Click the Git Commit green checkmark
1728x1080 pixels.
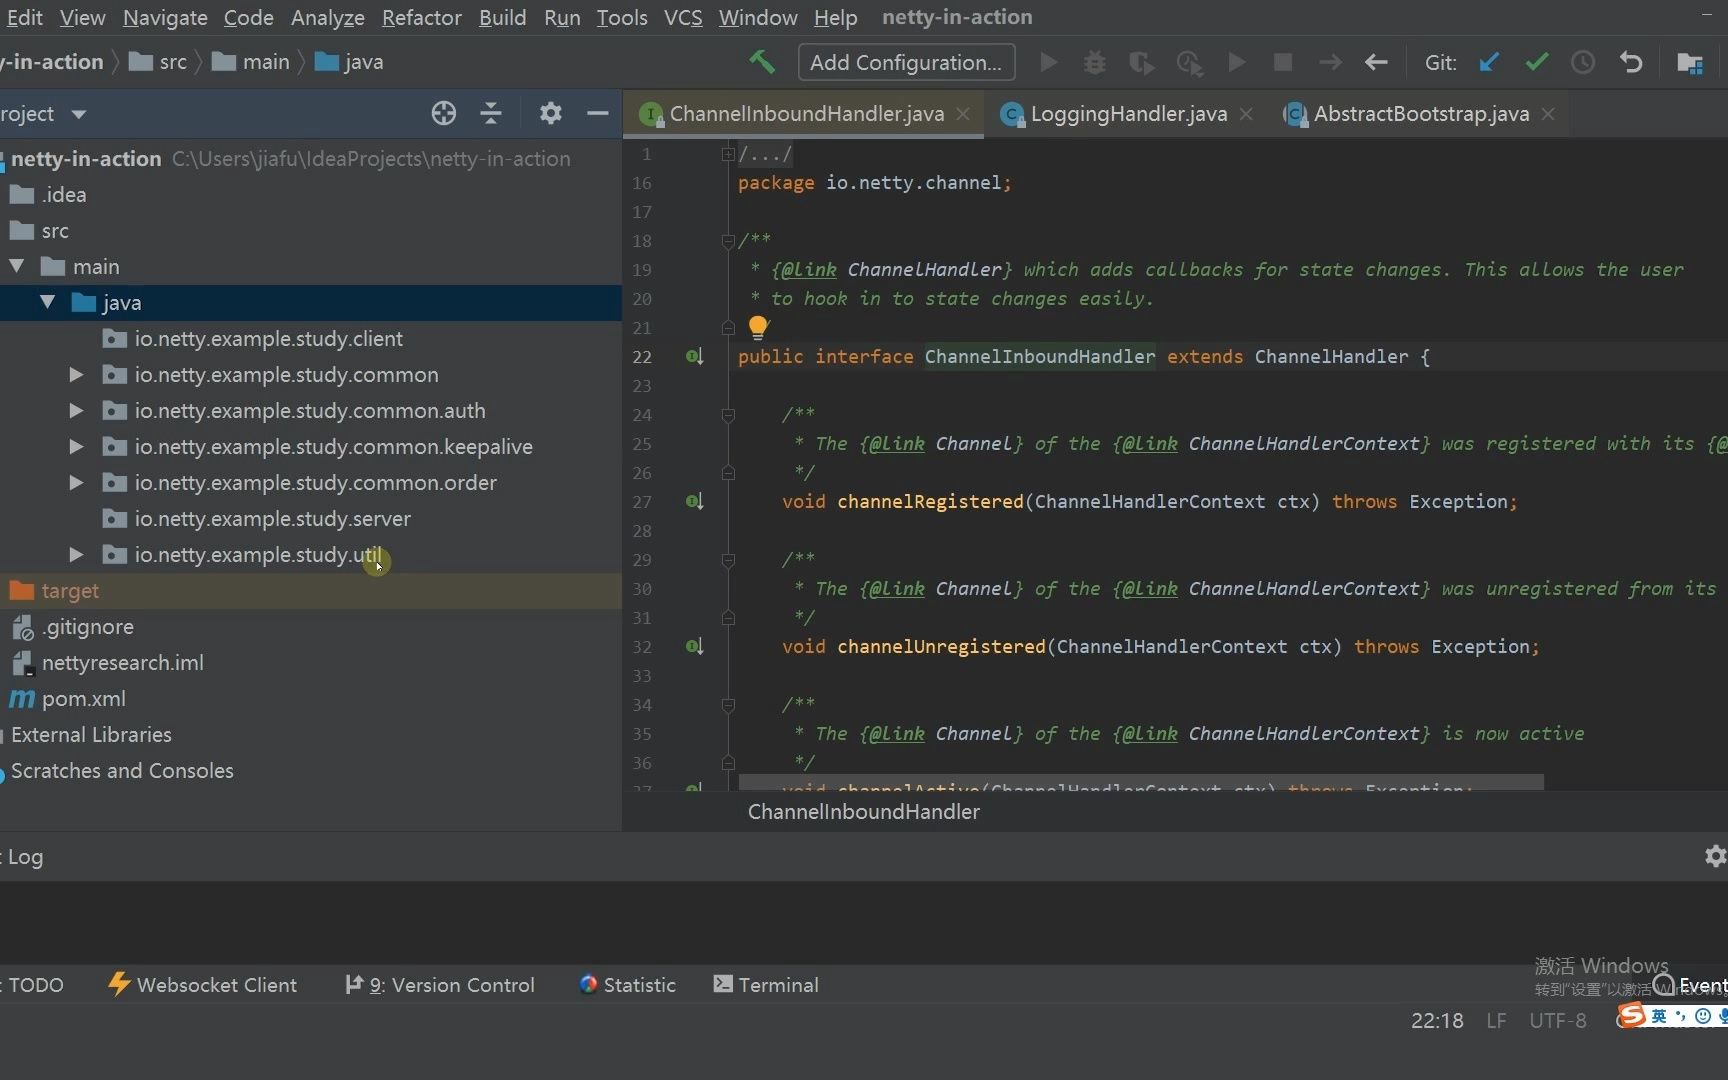click(1536, 62)
